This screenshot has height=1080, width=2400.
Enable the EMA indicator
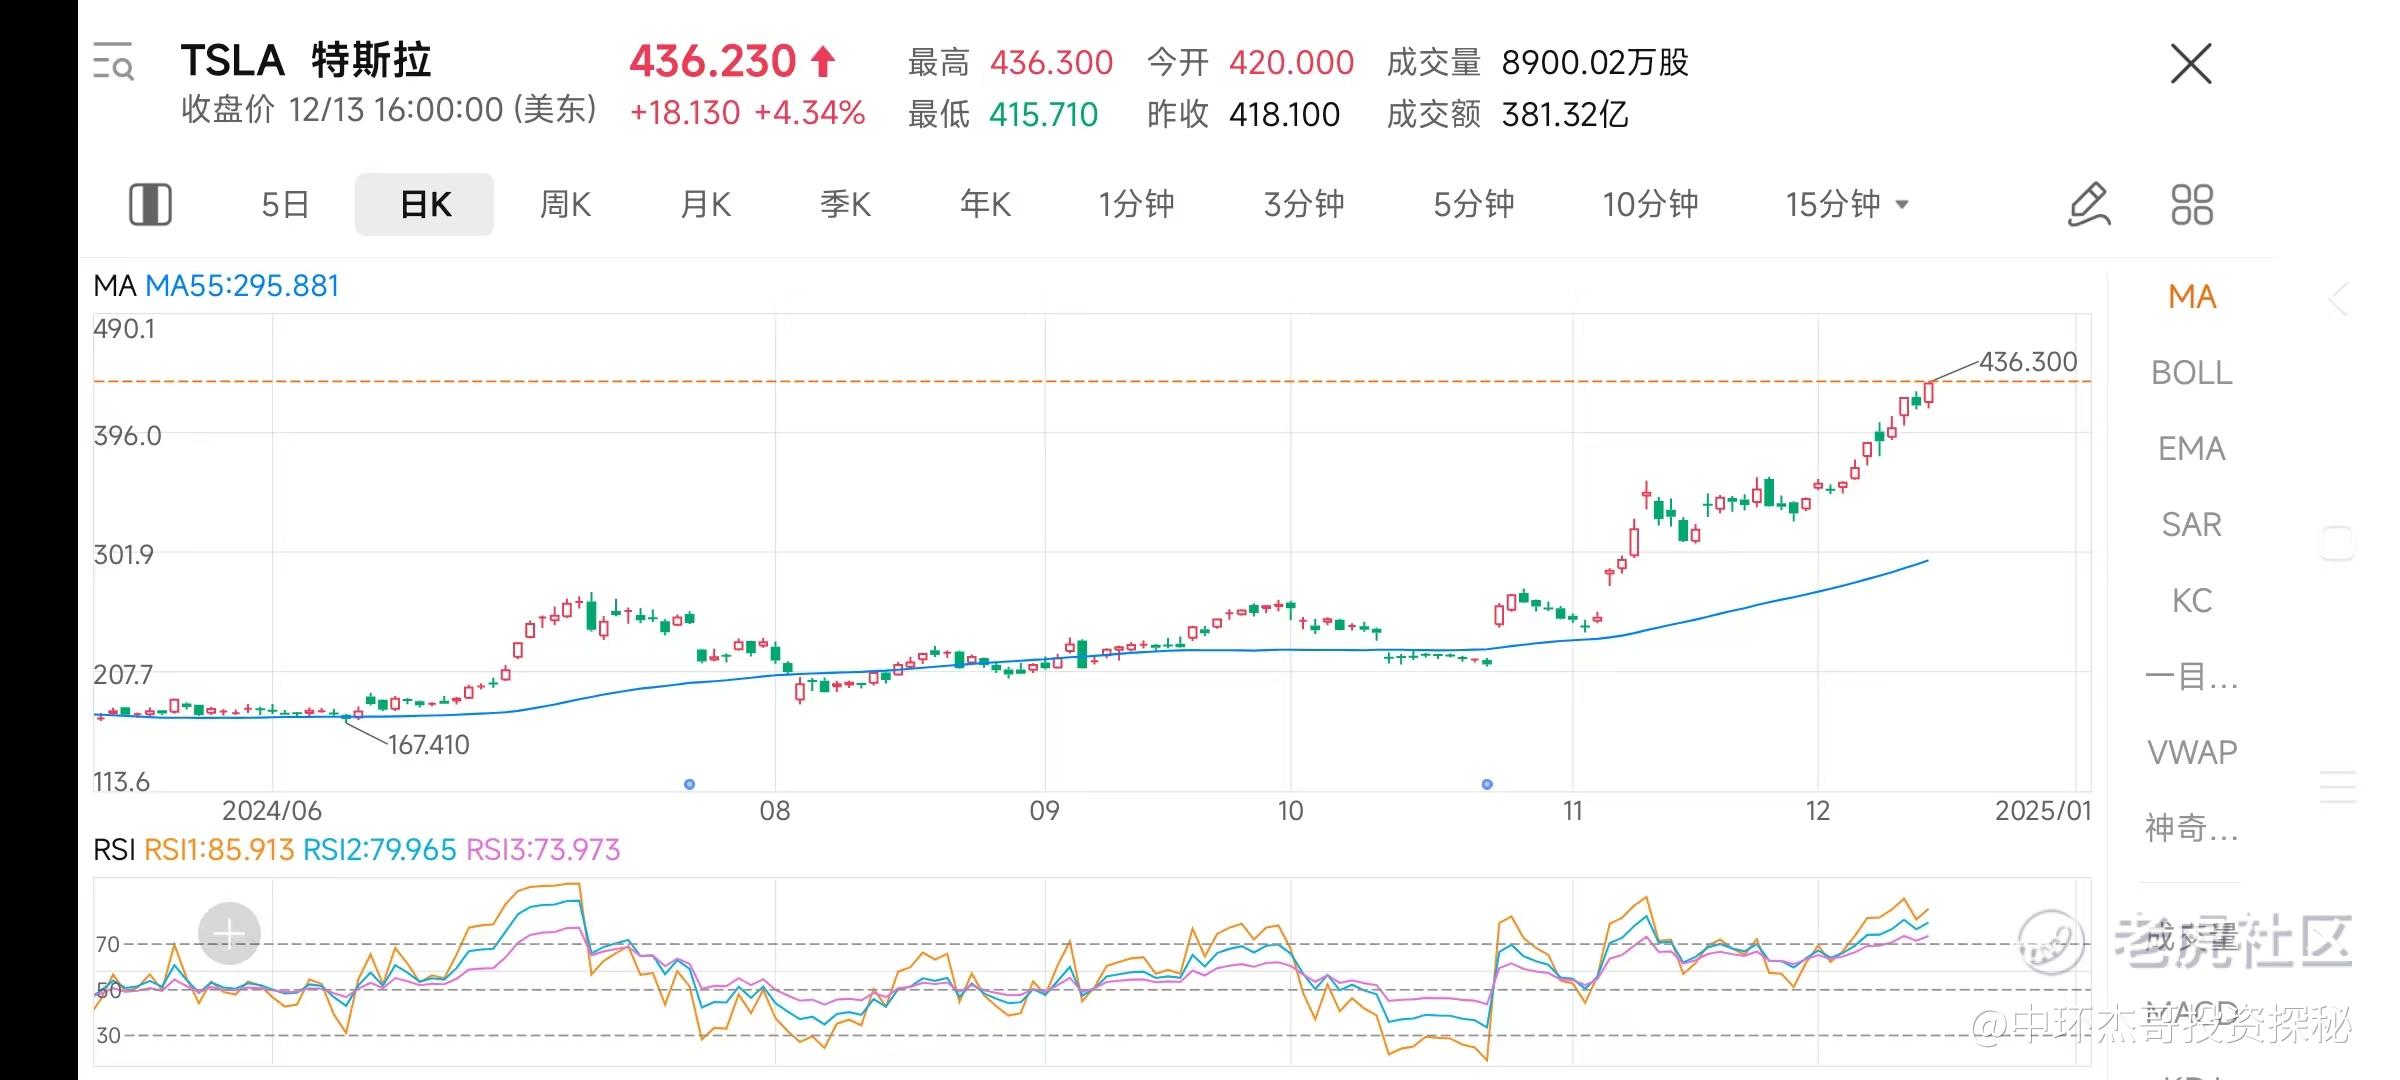pyautogui.click(x=2191, y=449)
